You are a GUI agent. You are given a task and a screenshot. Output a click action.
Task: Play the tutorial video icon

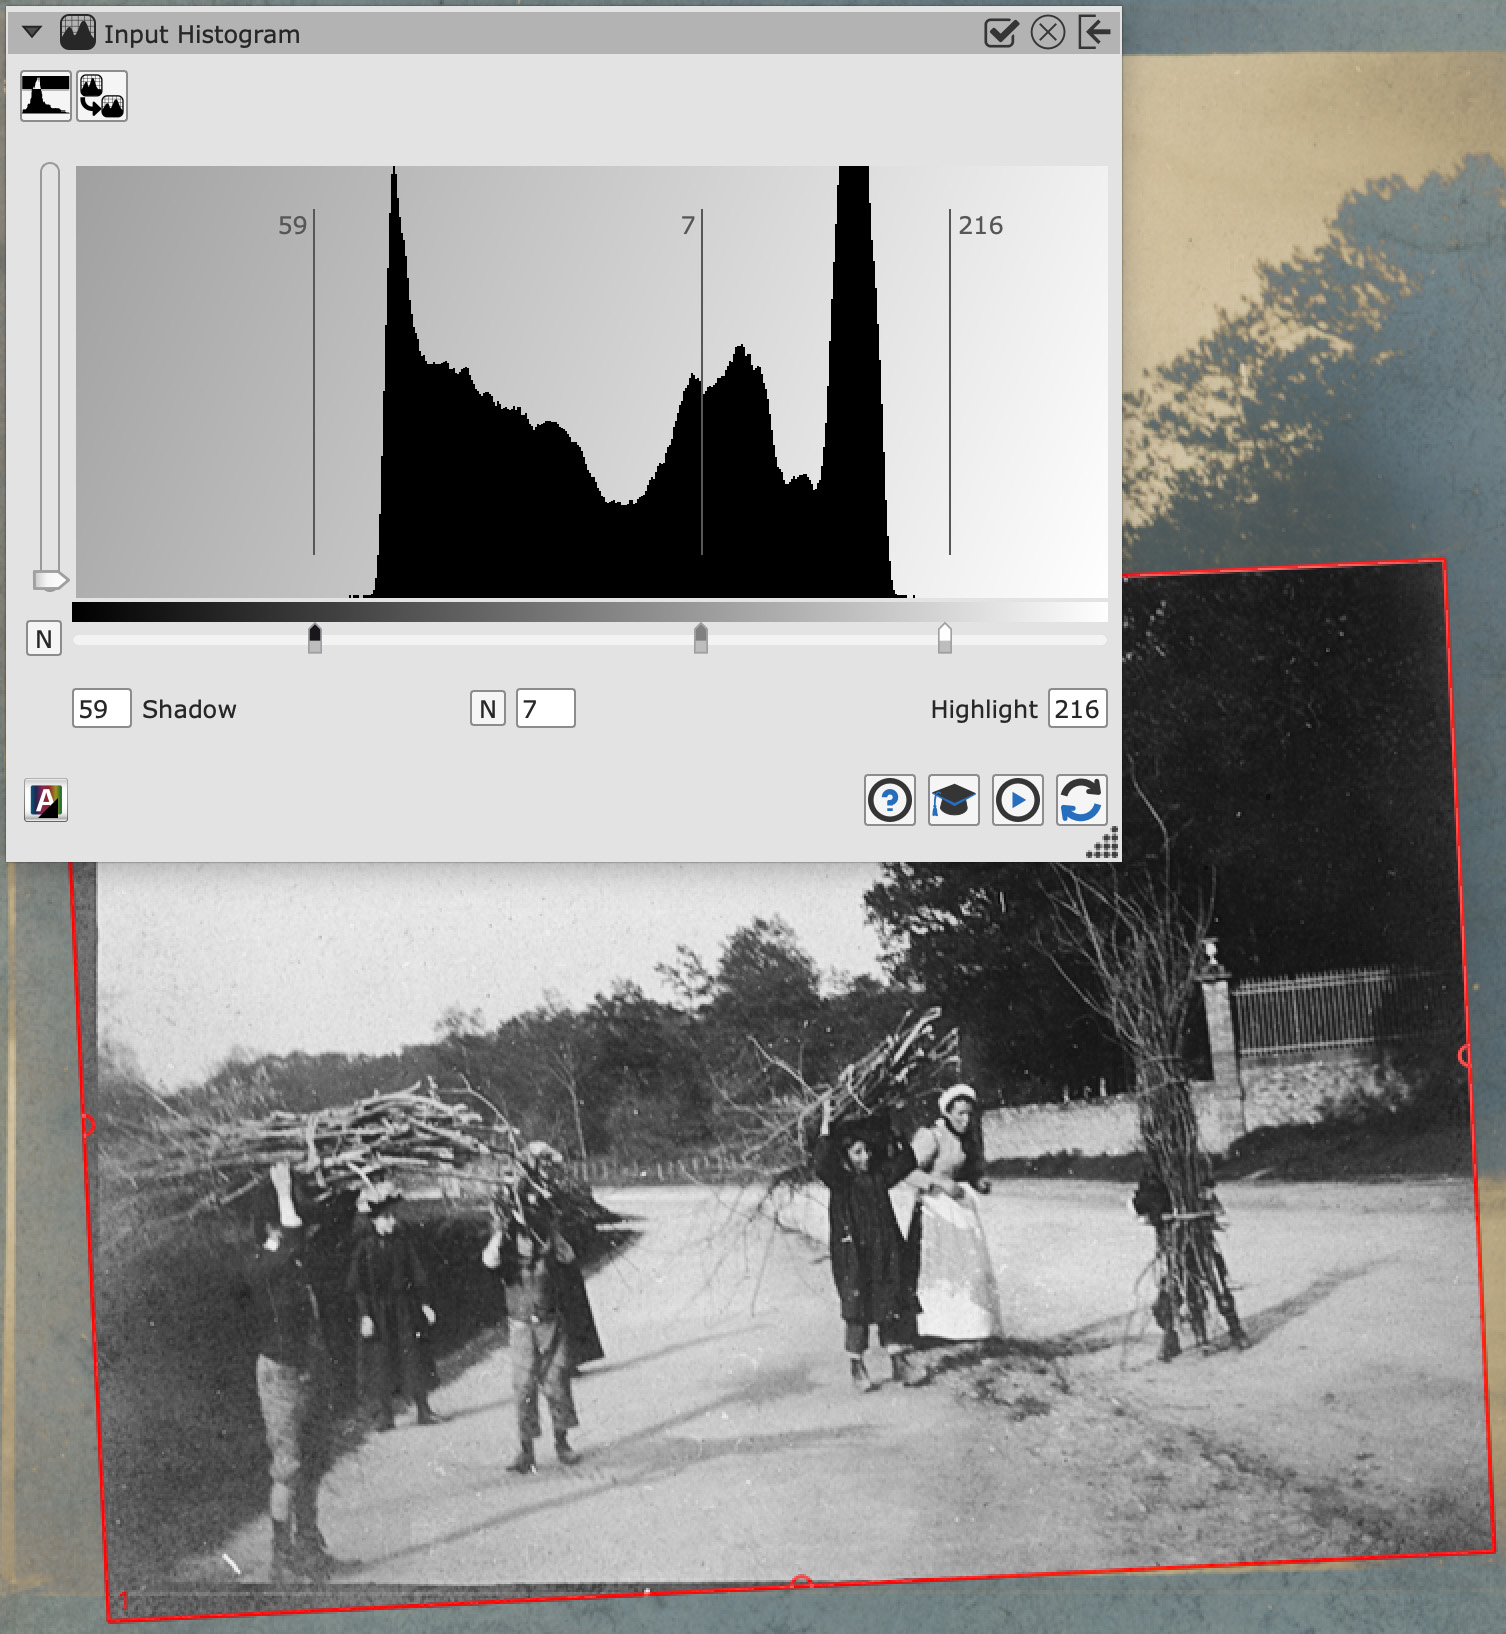(x=1017, y=800)
